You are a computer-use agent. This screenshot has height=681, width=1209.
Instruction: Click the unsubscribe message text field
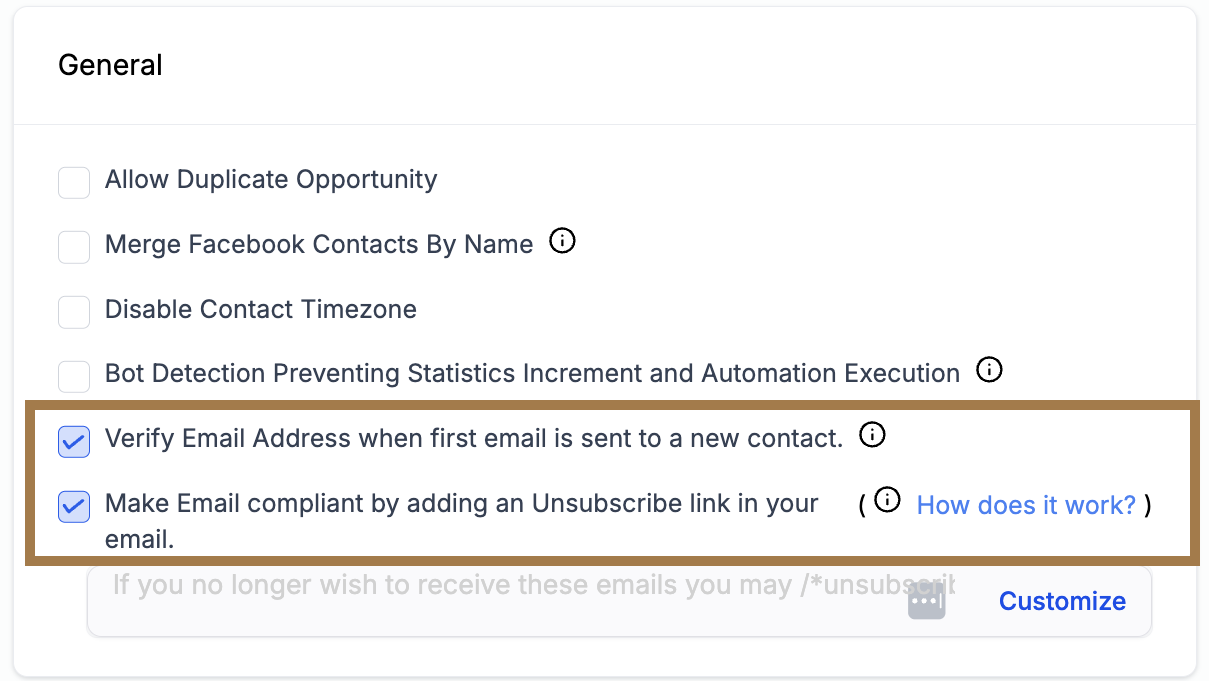(x=500, y=585)
